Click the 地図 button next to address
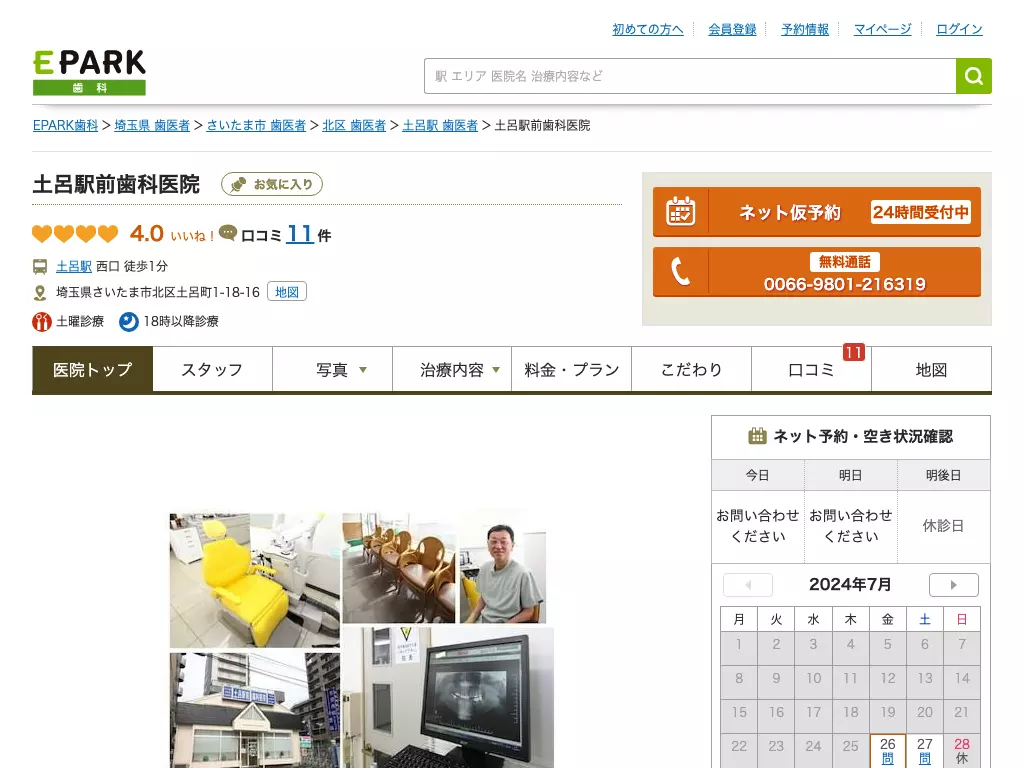This screenshot has height=768, width=1024. pos(287,292)
